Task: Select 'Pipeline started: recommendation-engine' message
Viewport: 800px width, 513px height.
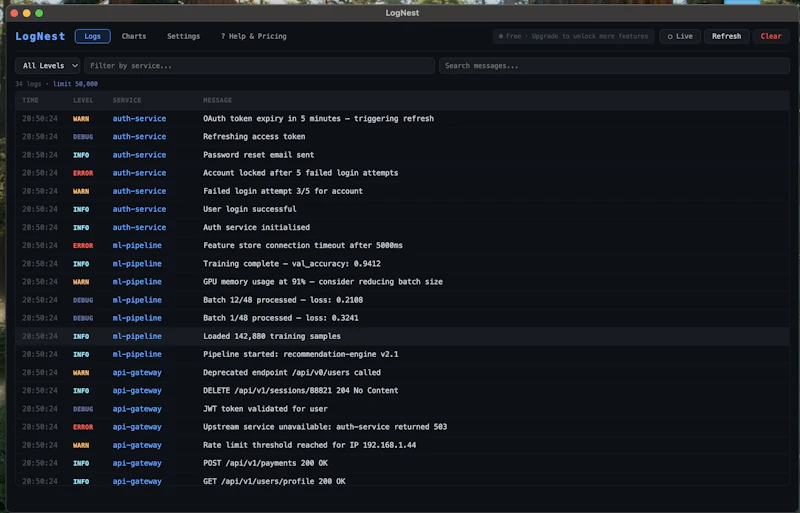Action: (x=301, y=354)
